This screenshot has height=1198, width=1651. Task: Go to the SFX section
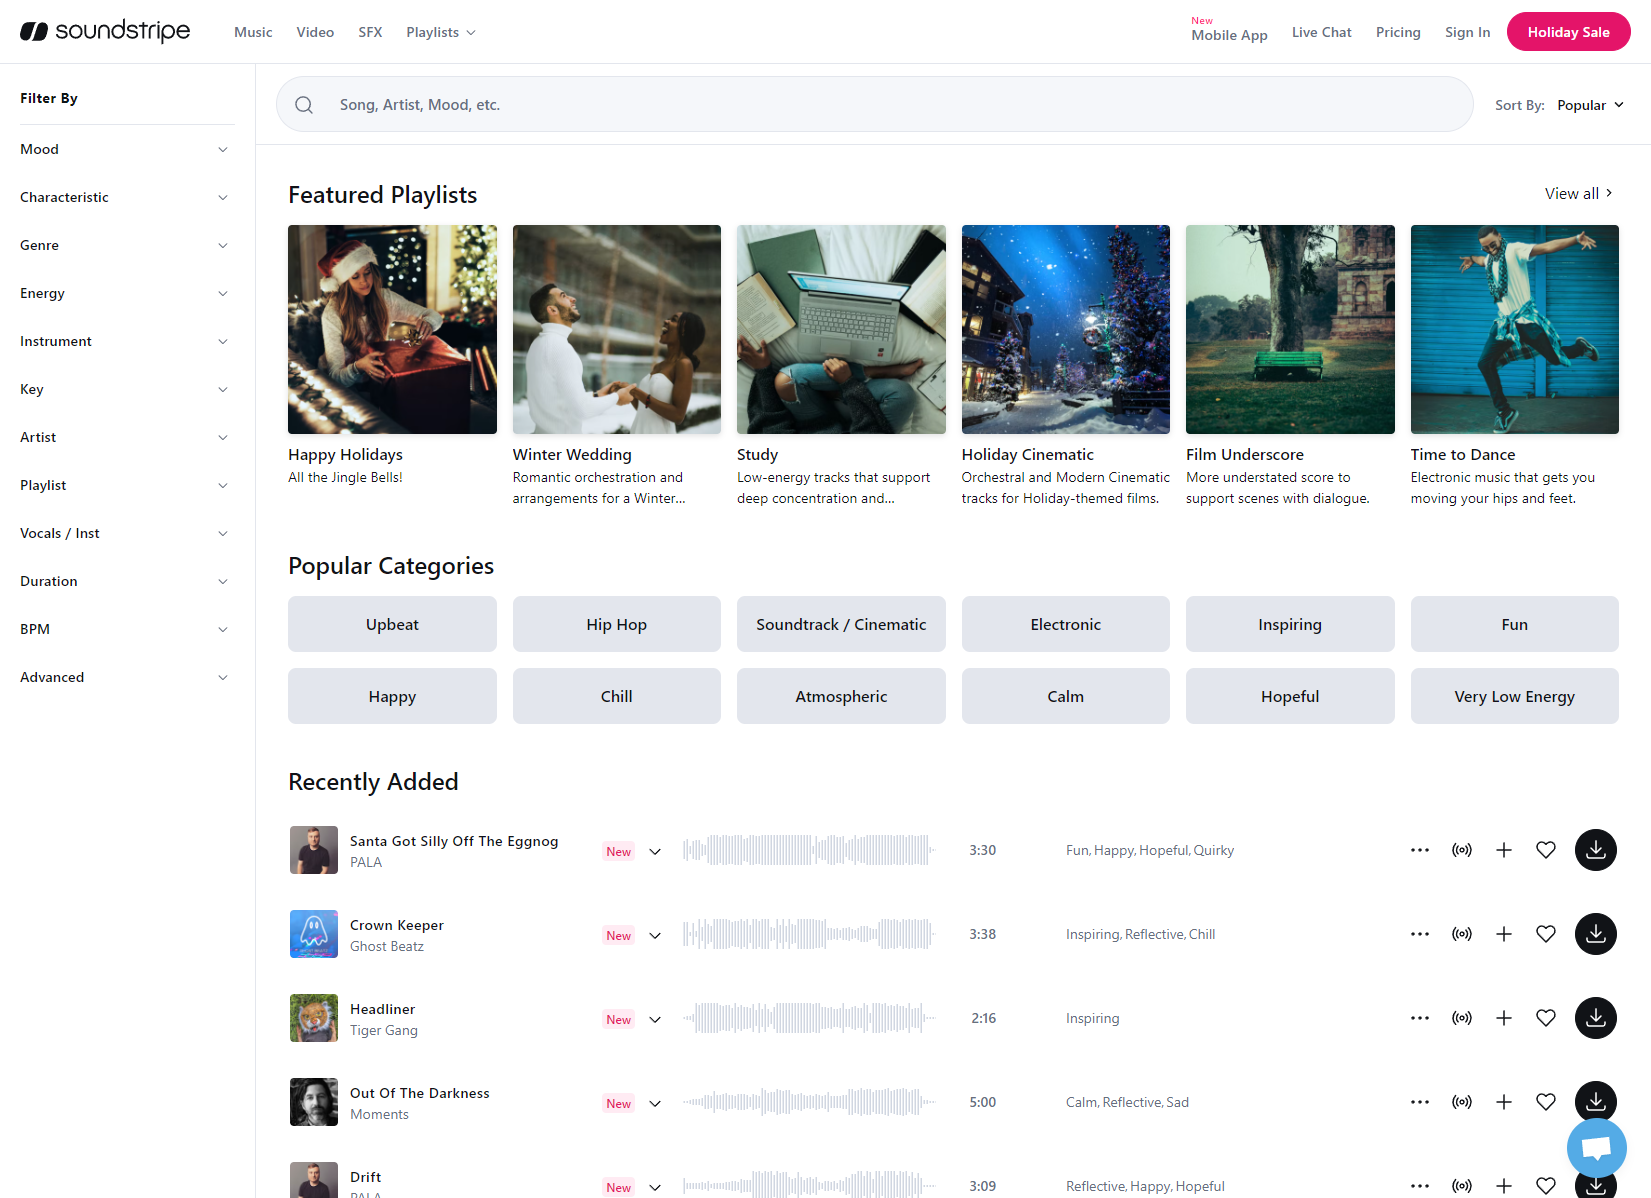[x=370, y=32]
